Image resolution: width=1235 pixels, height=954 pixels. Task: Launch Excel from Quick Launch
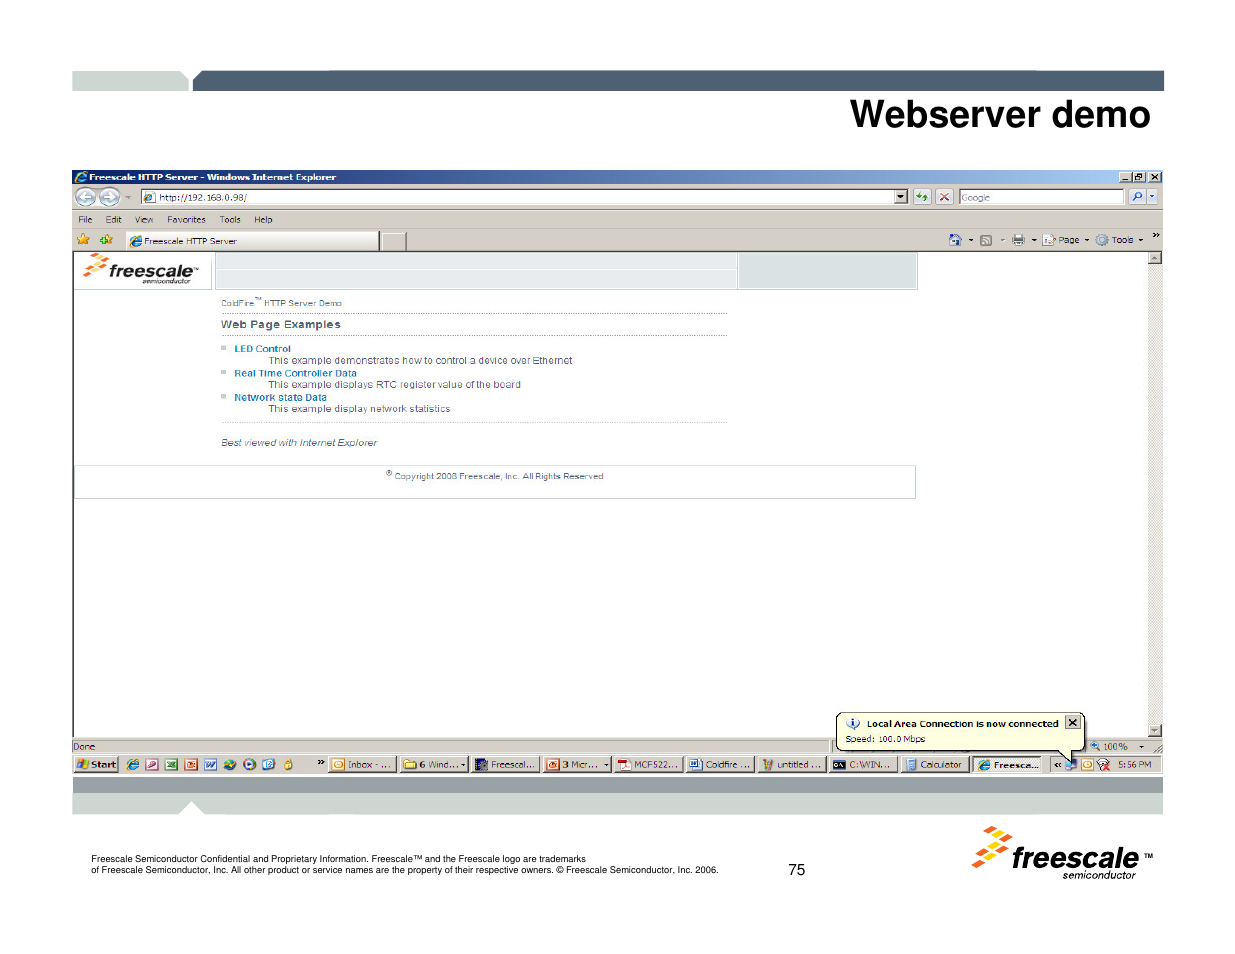pyautogui.click(x=171, y=764)
